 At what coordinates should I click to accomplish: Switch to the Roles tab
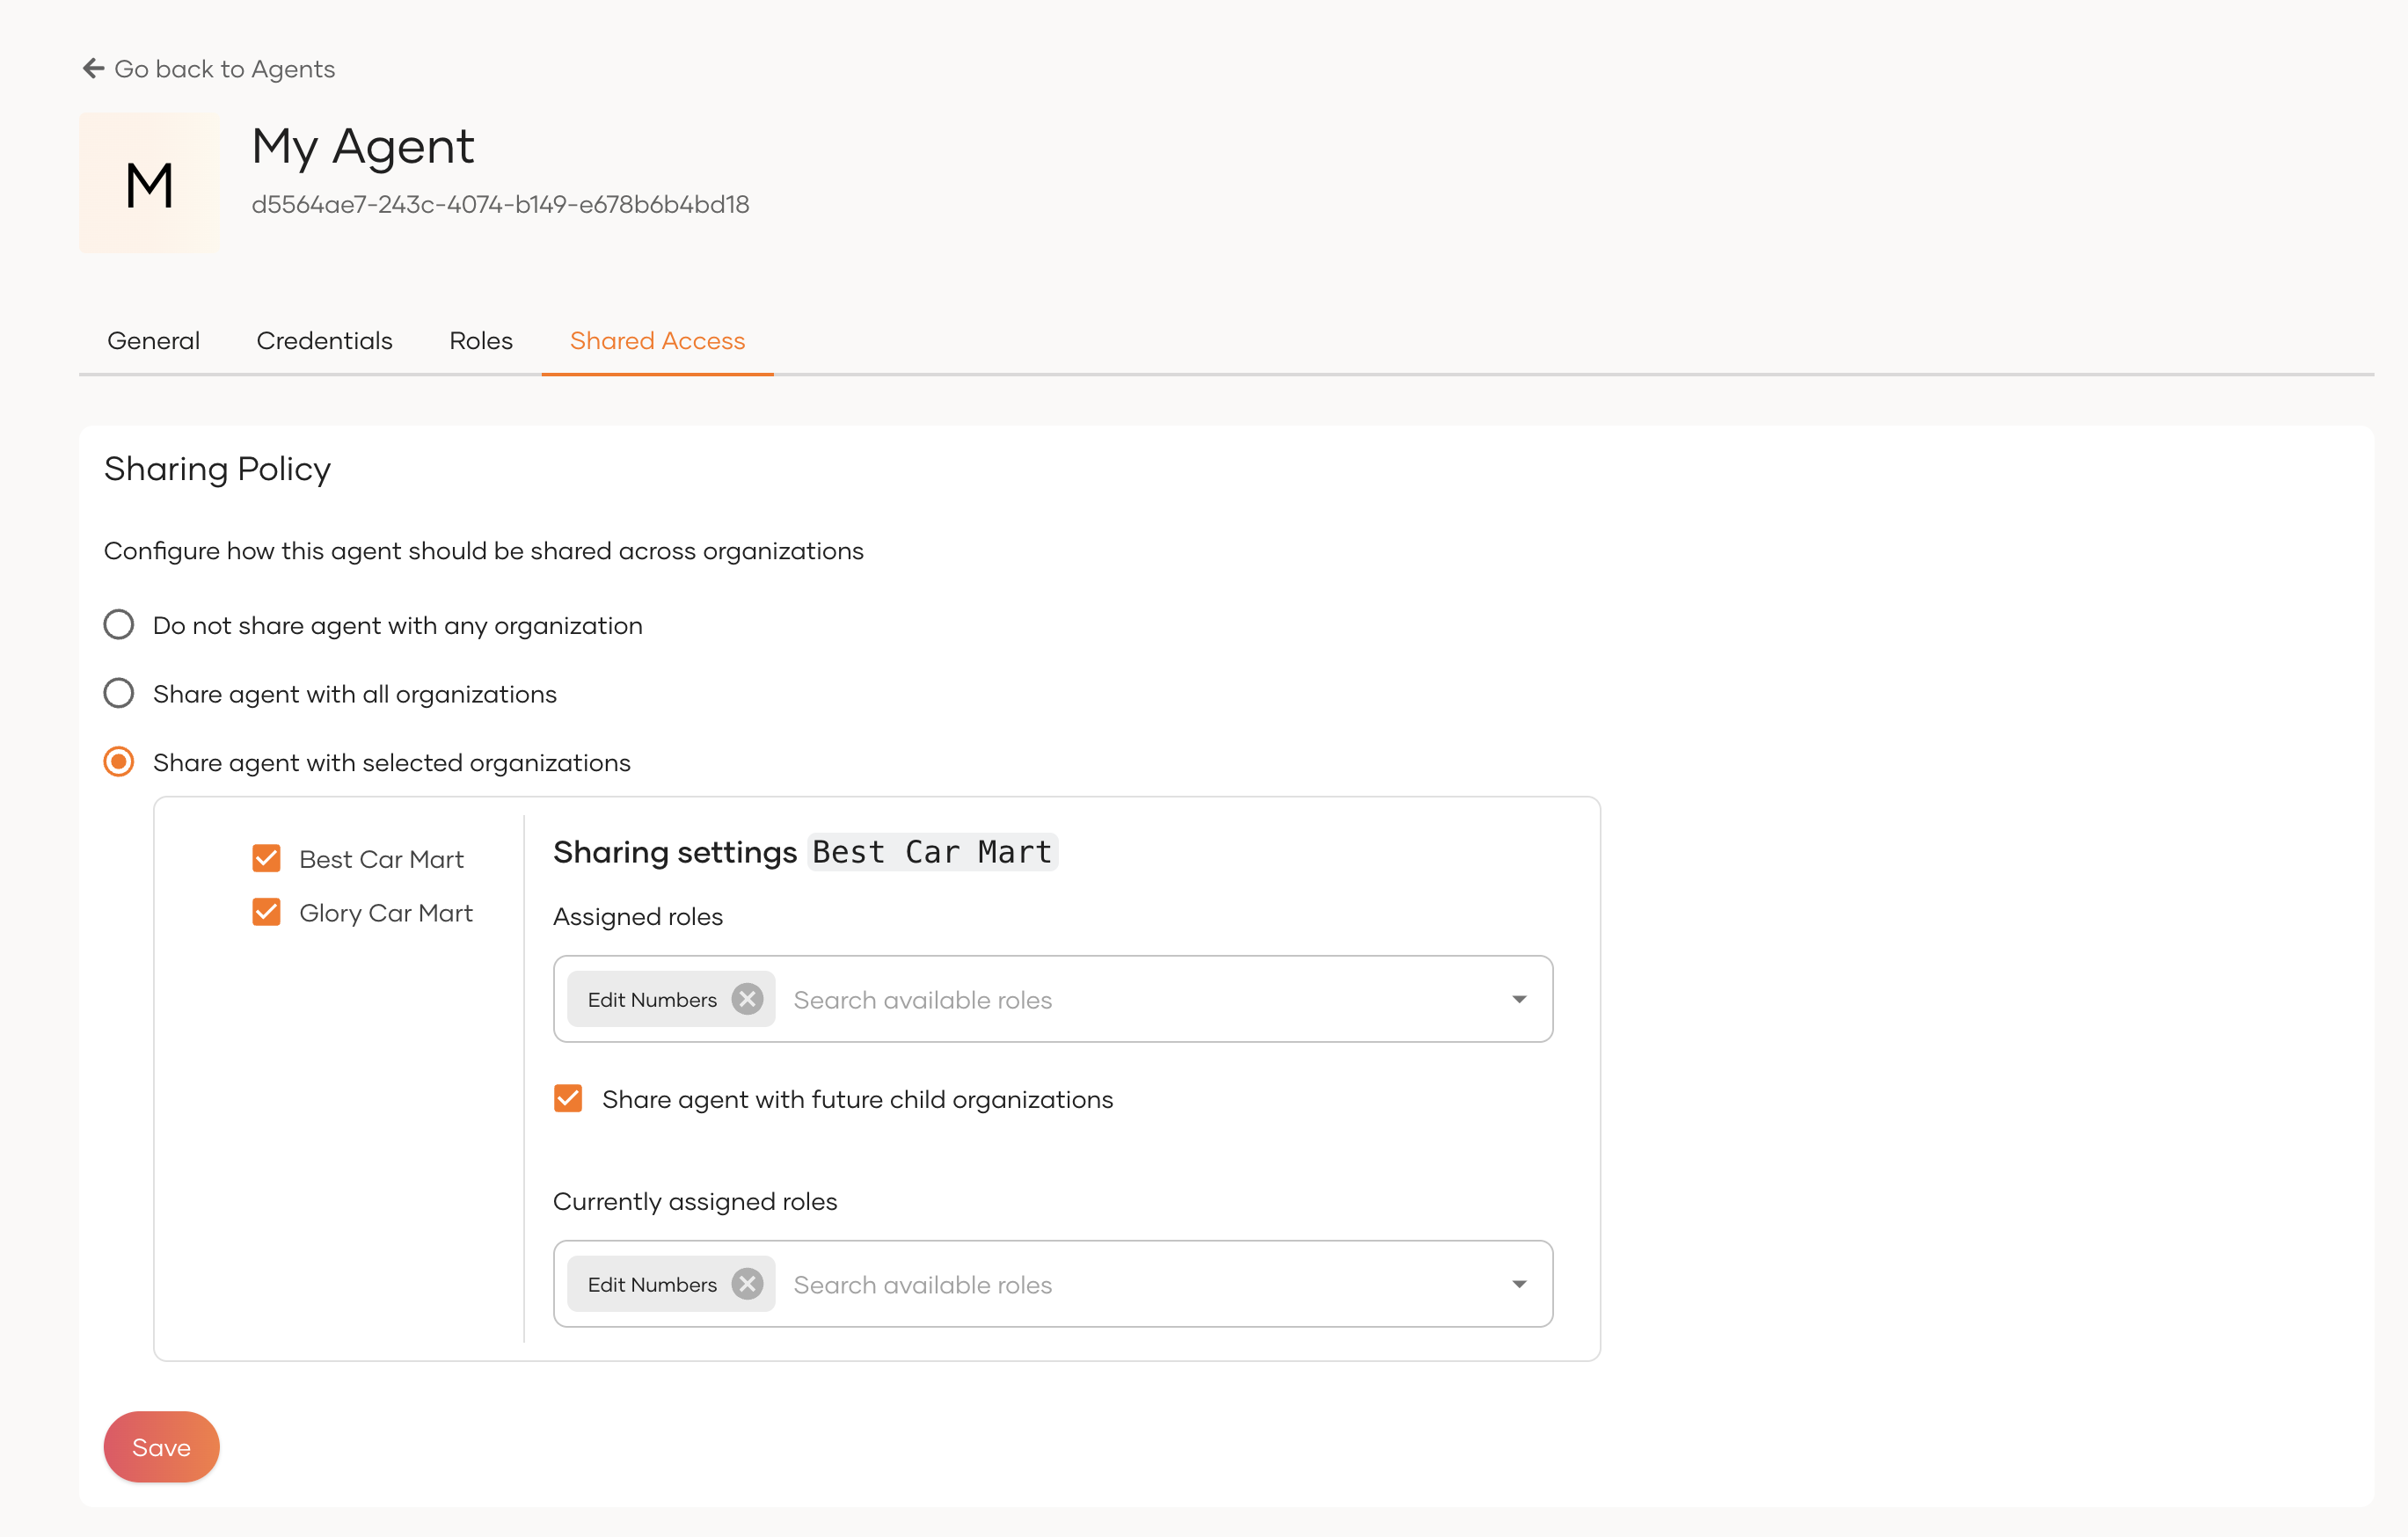point(481,341)
